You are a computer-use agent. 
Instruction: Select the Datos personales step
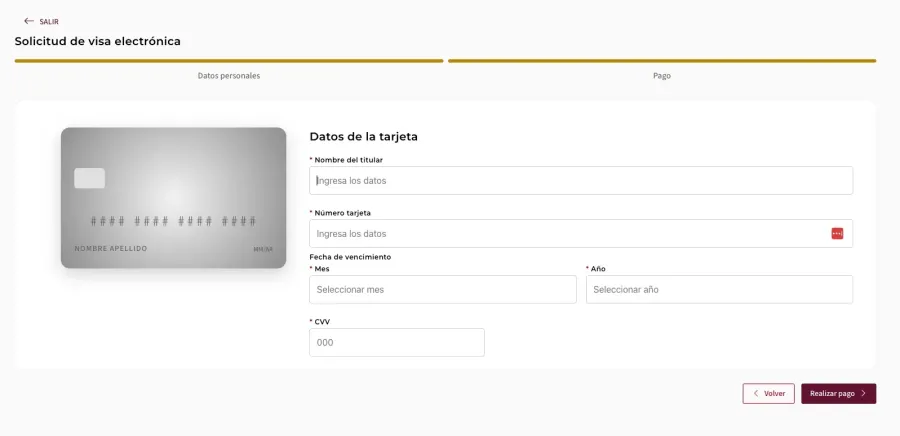pyautogui.click(x=229, y=76)
